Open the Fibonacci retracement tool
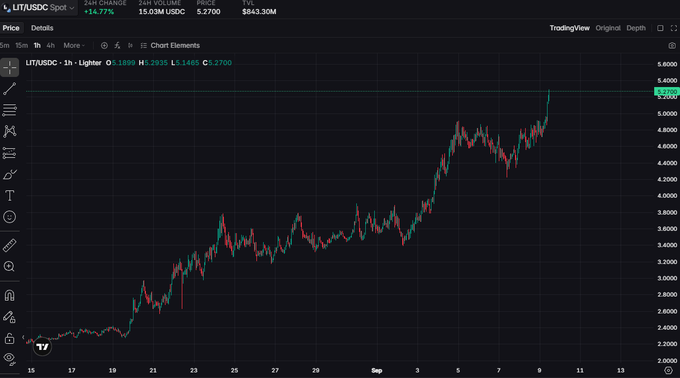Screen dimensions: 680x378 10,110
